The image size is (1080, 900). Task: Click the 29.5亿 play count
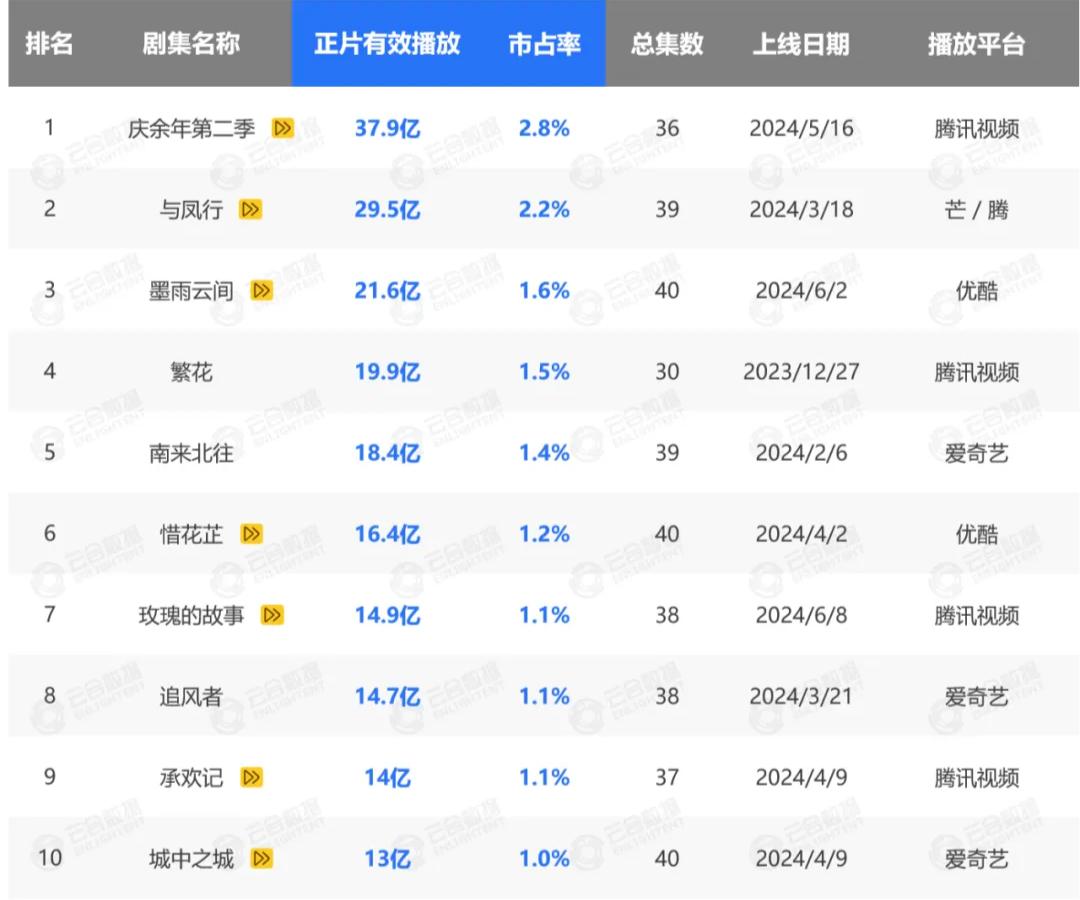[x=387, y=210]
